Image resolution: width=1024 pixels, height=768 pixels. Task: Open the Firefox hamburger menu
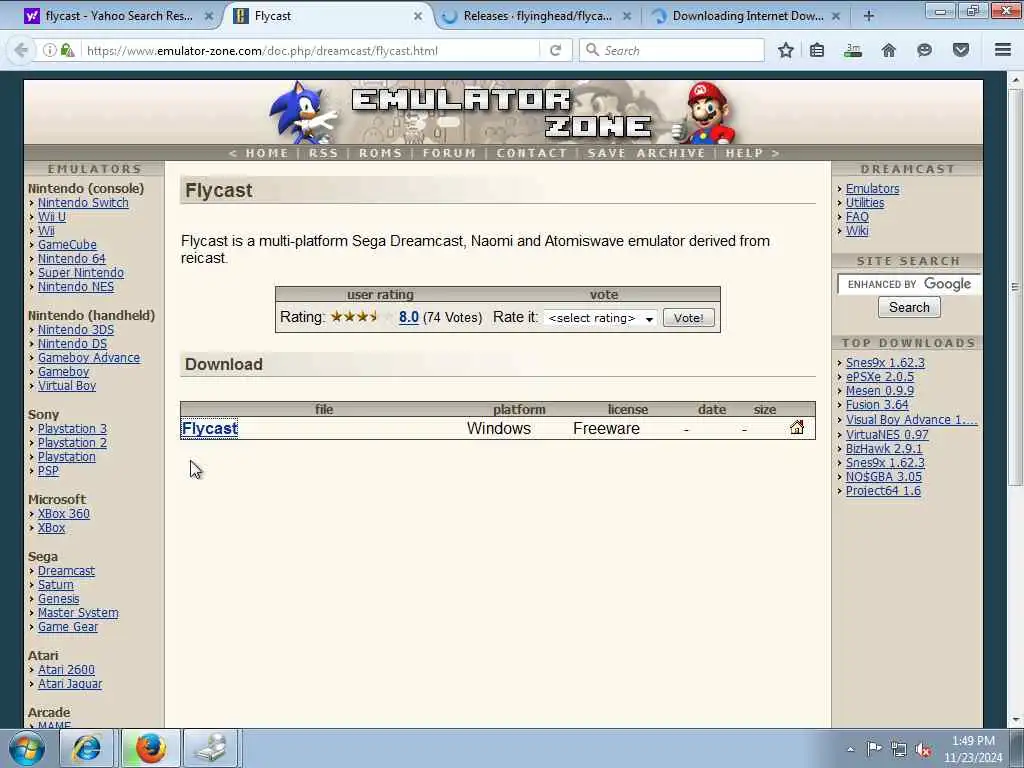click(x=1003, y=50)
